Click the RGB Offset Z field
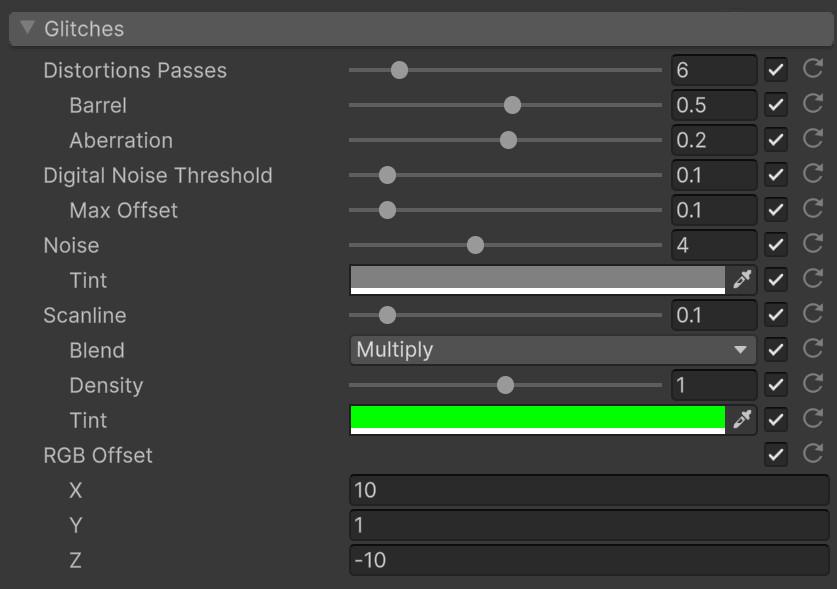837x589 pixels. pos(589,560)
